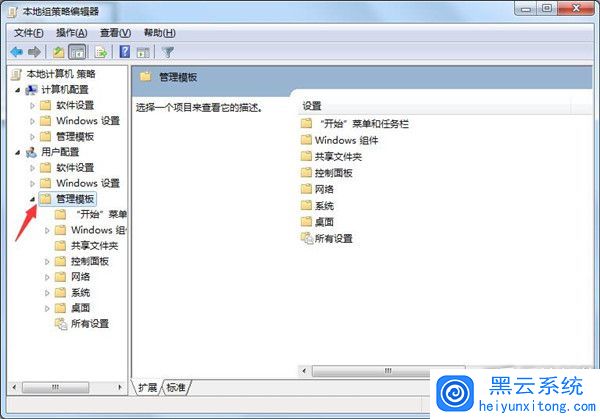Select 软件设置 under 计算机配置
Image resolution: width=600 pixels, height=419 pixels.
[x=75, y=105]
